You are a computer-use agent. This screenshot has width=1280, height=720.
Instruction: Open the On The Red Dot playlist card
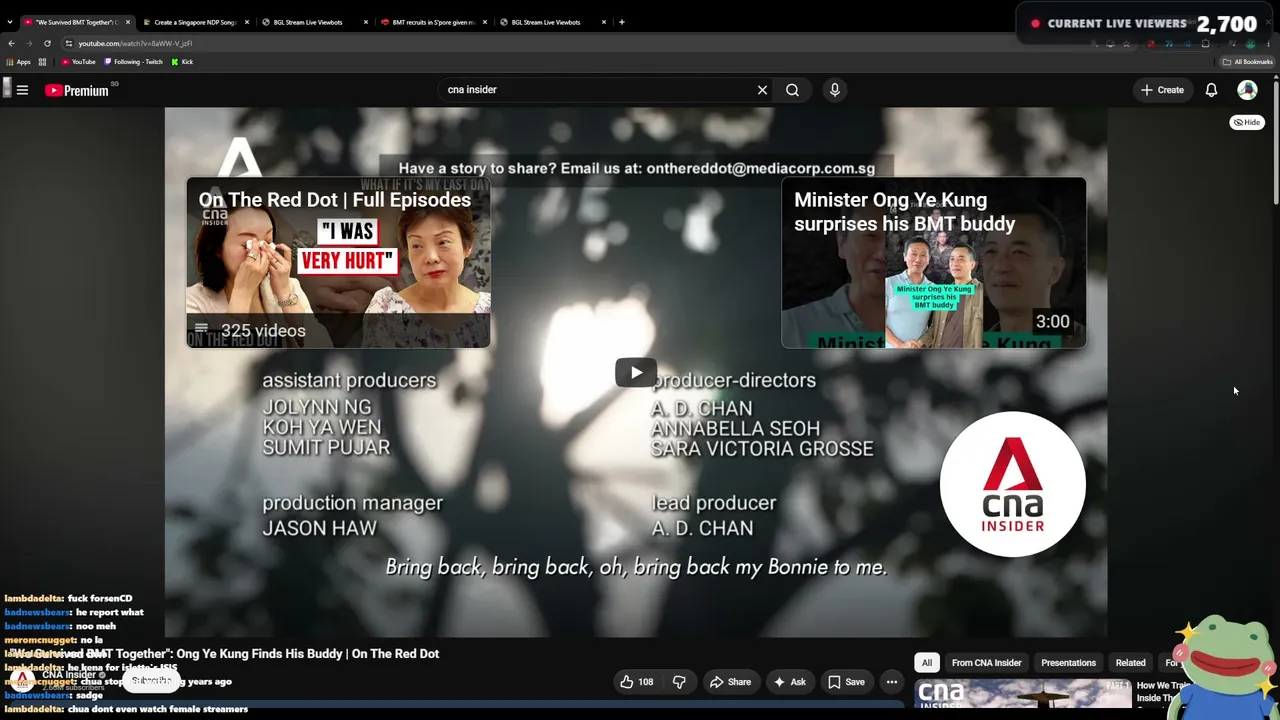click(338, 263)
